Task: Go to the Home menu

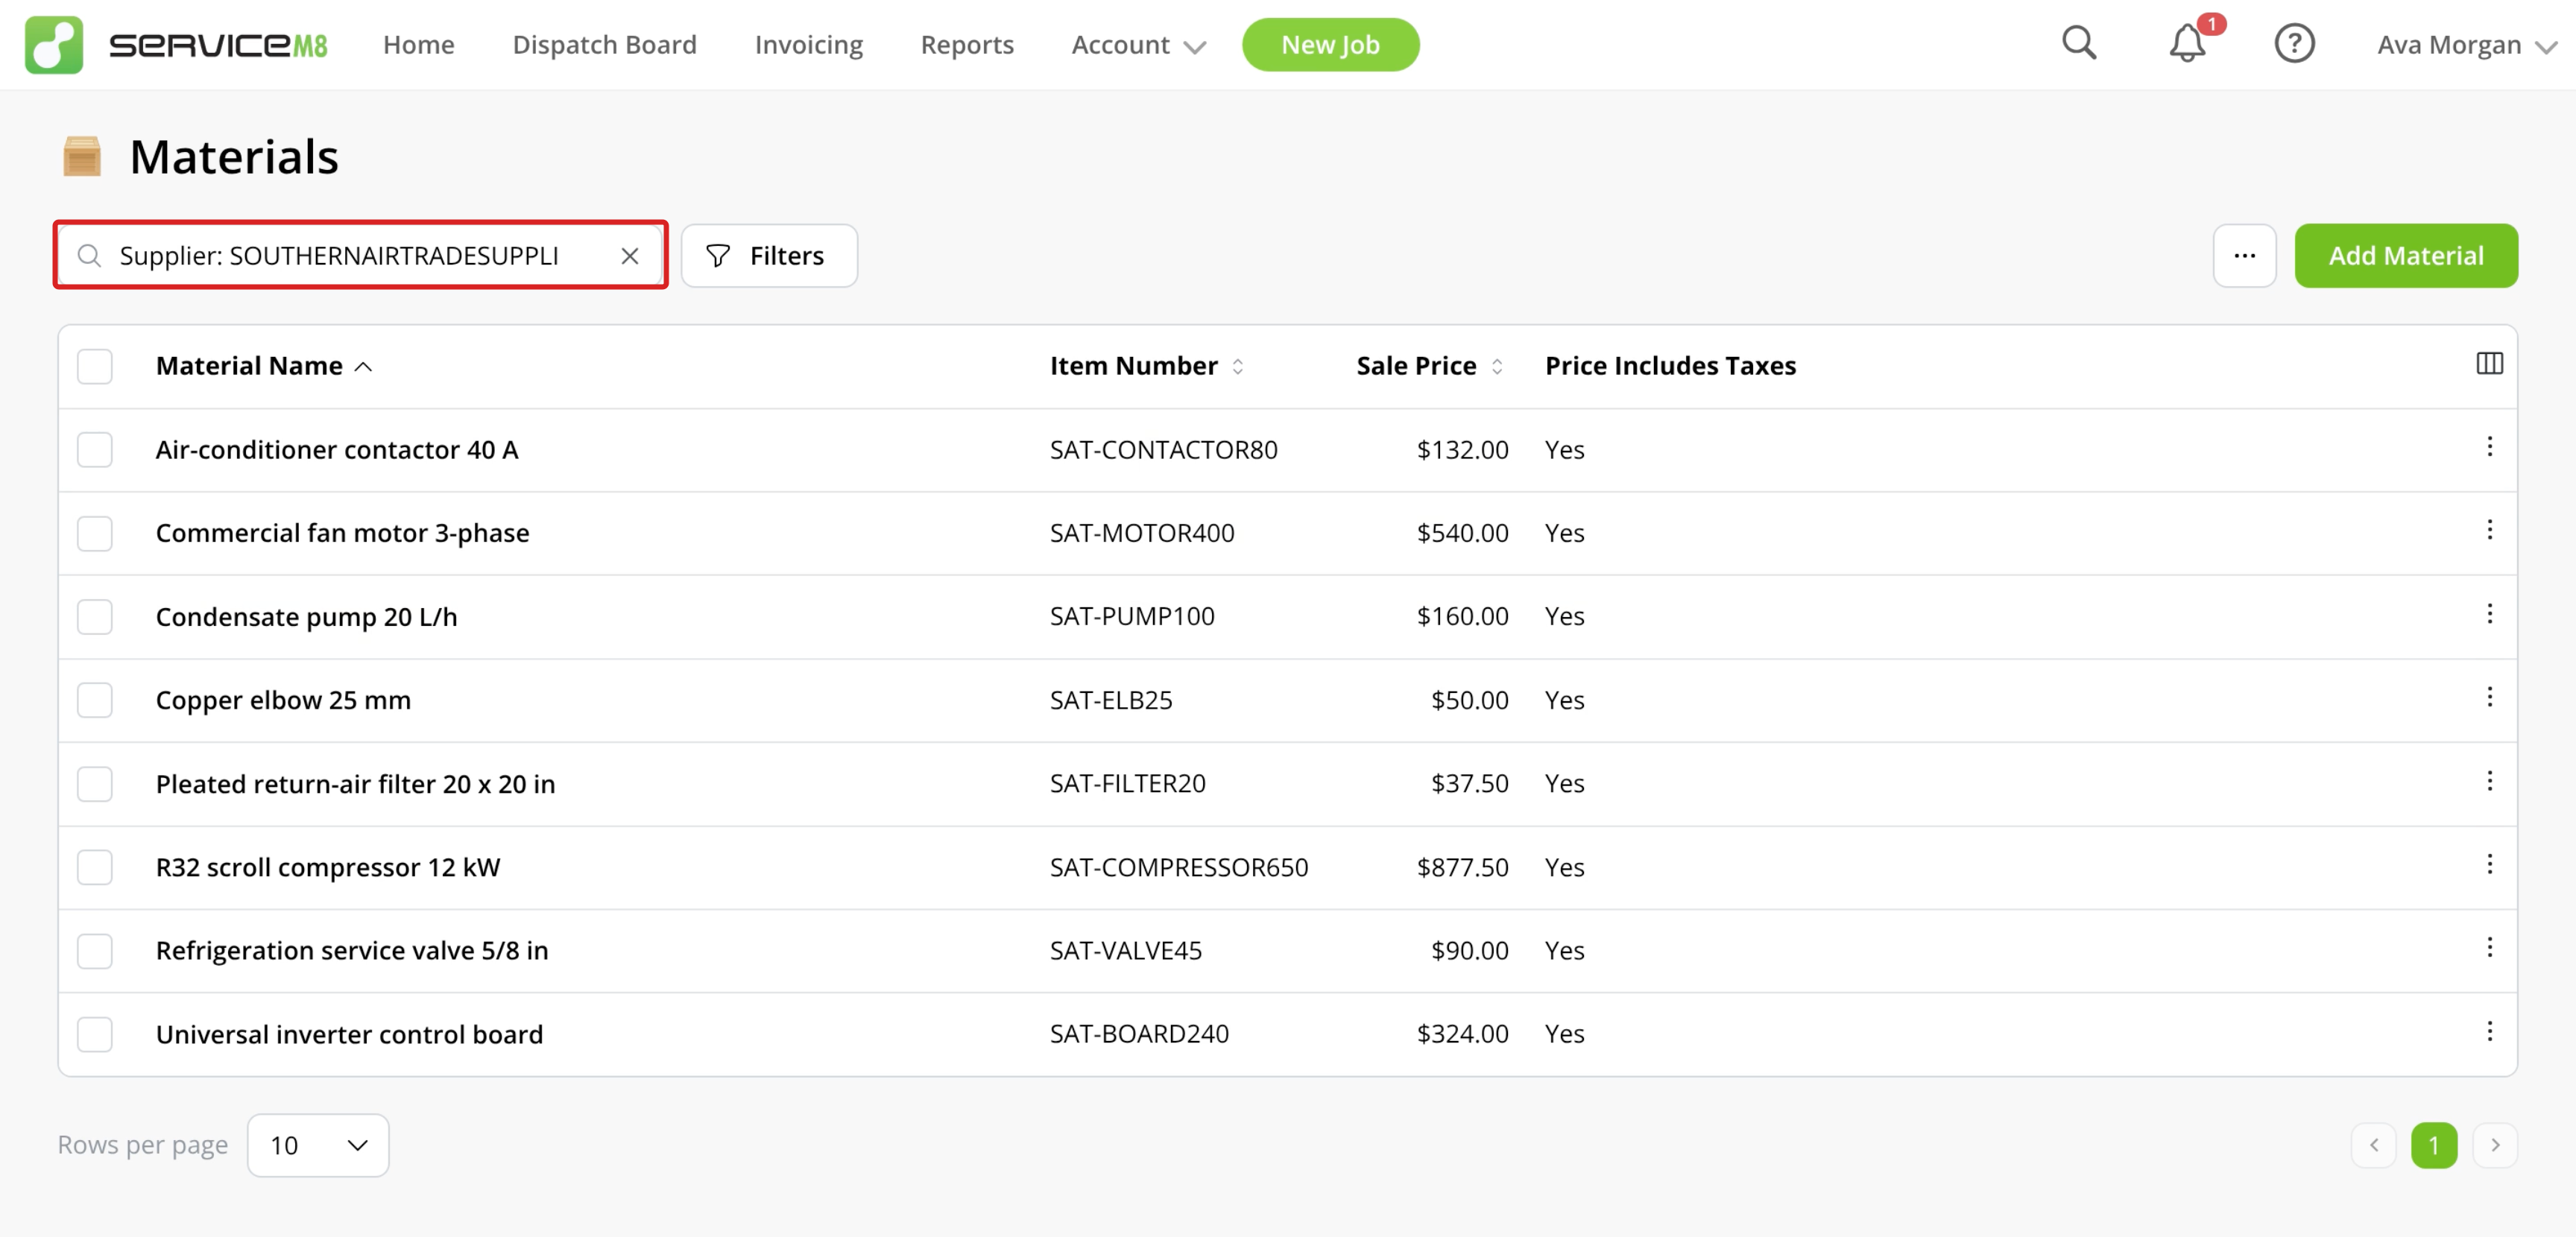Action: pos(418,45)
